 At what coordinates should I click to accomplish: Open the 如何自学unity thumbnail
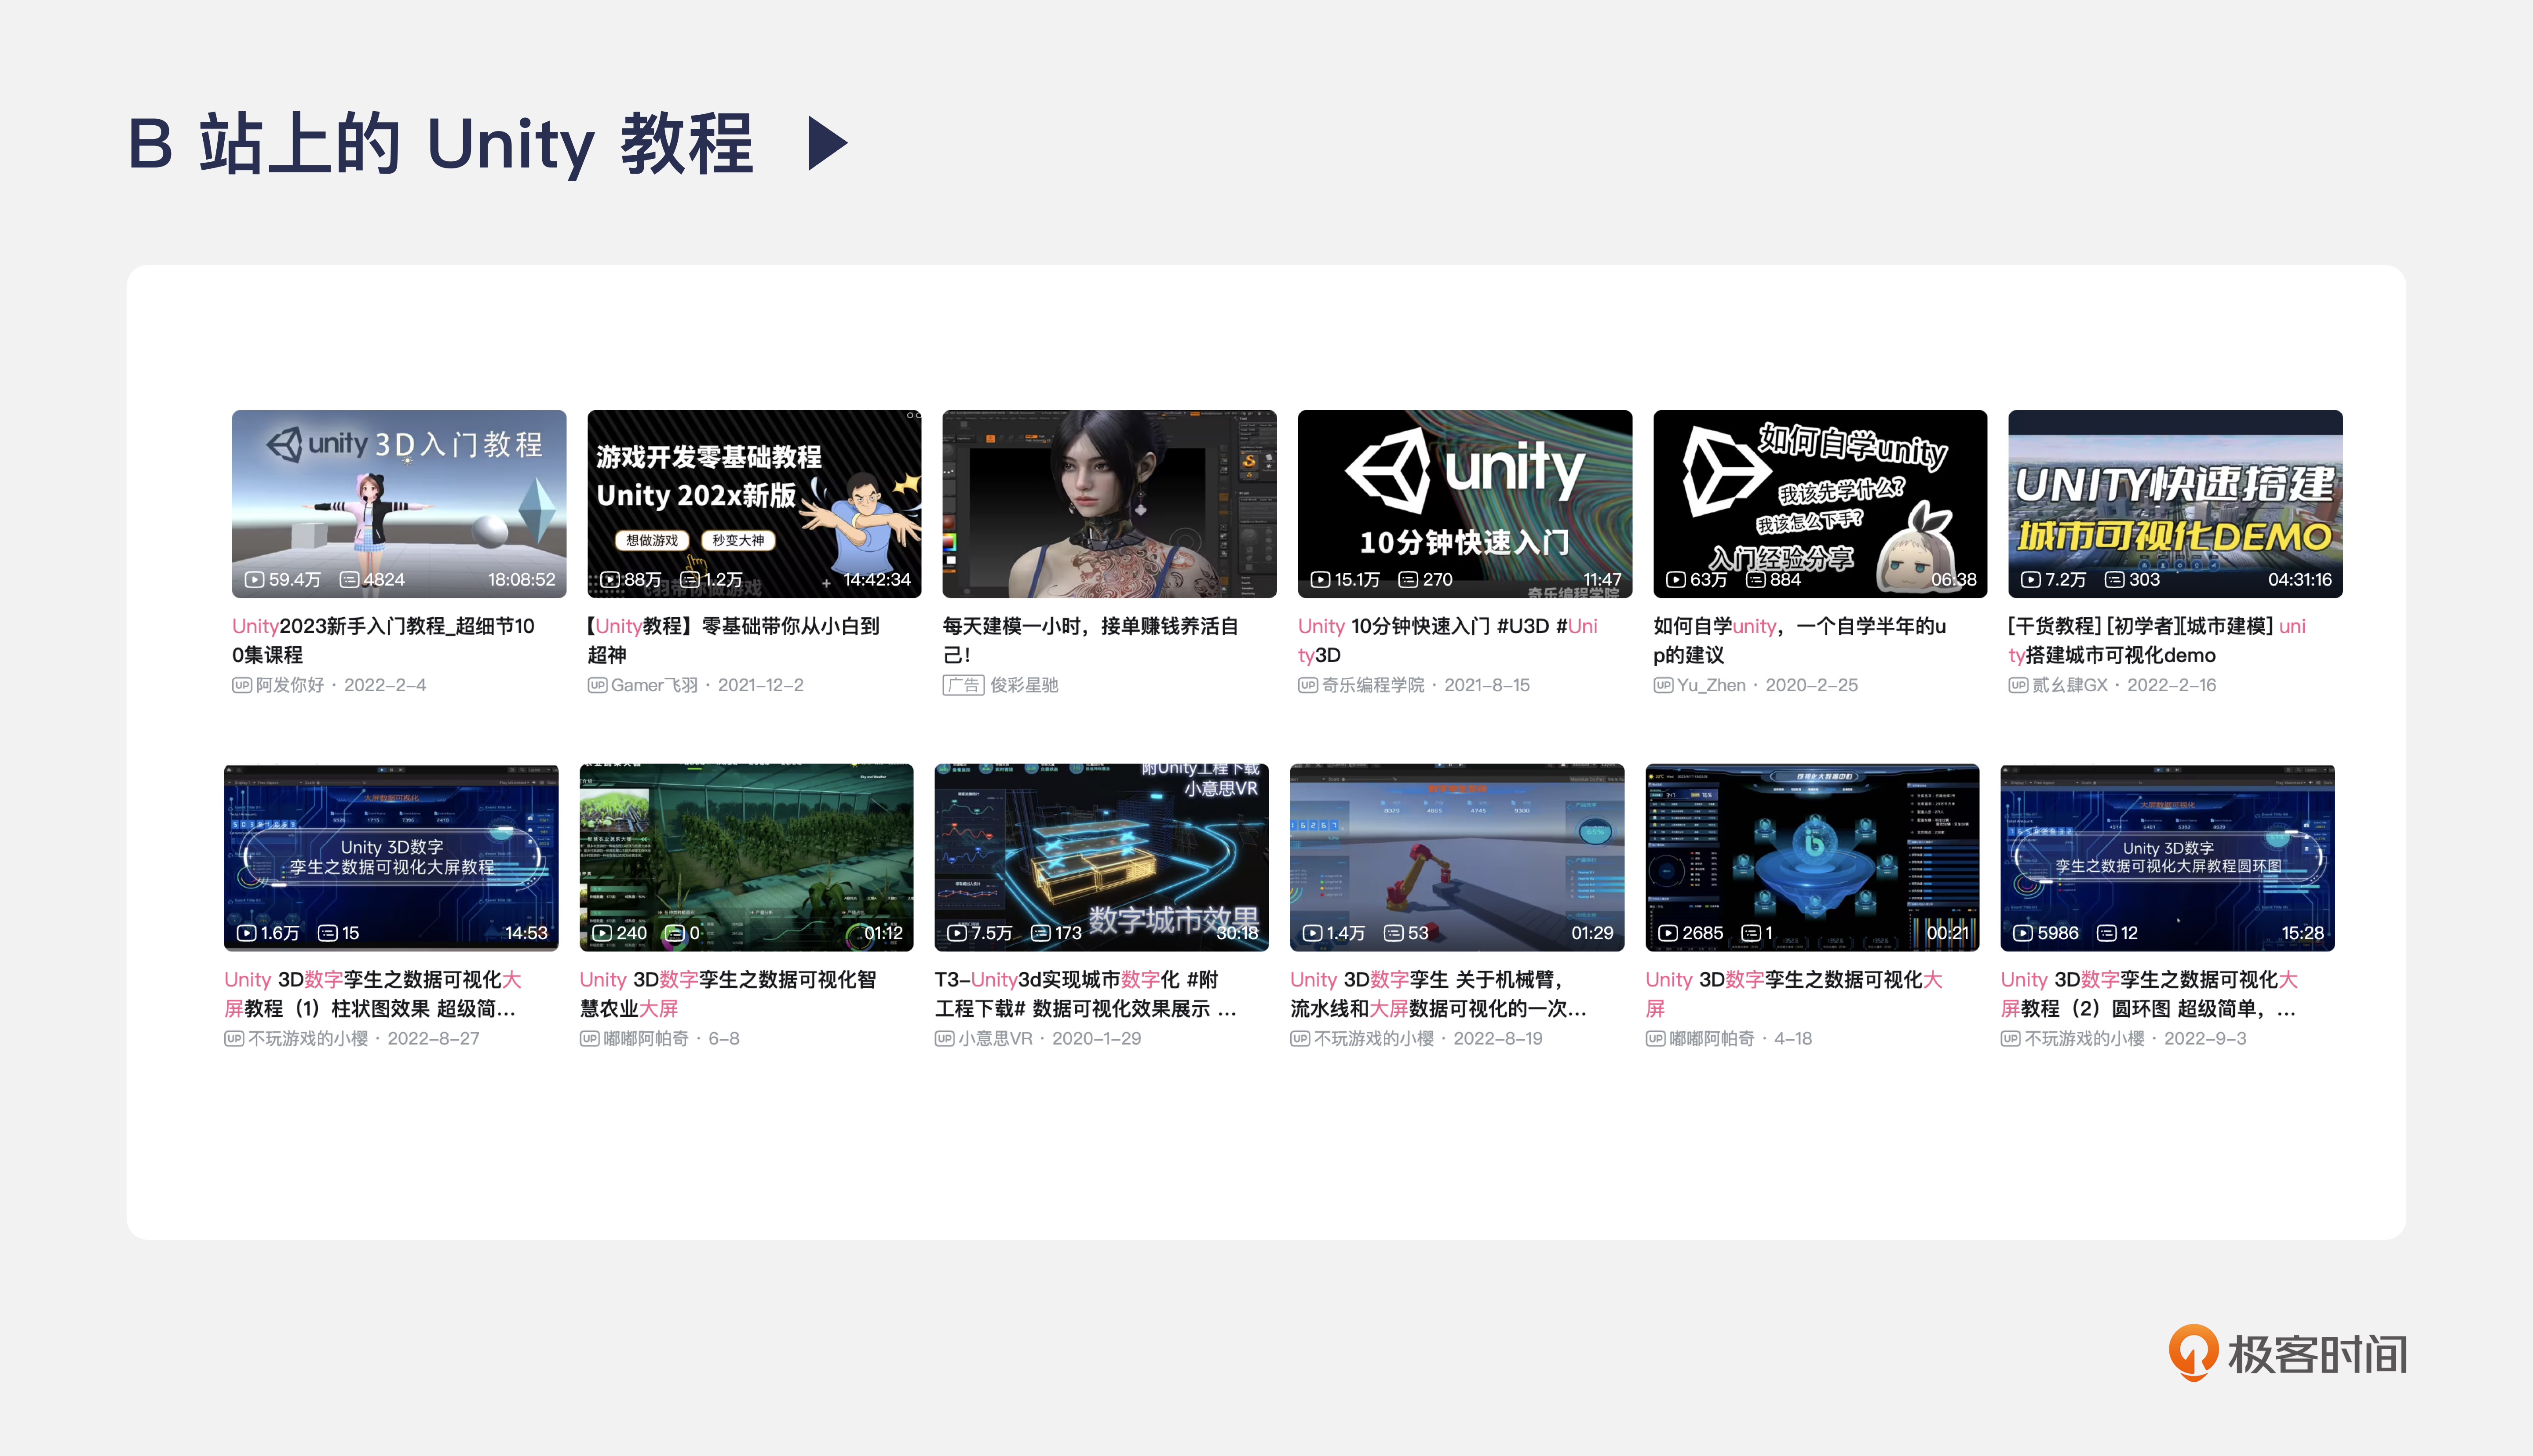(1820, 504)
